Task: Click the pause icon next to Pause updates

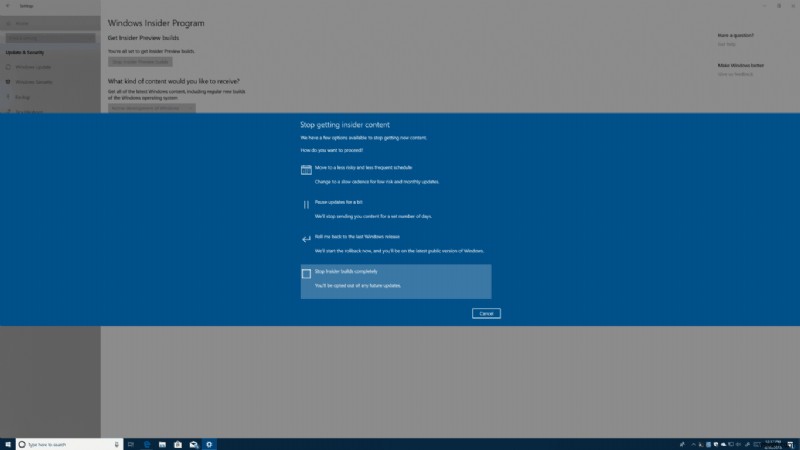Action: click(306, 205)
